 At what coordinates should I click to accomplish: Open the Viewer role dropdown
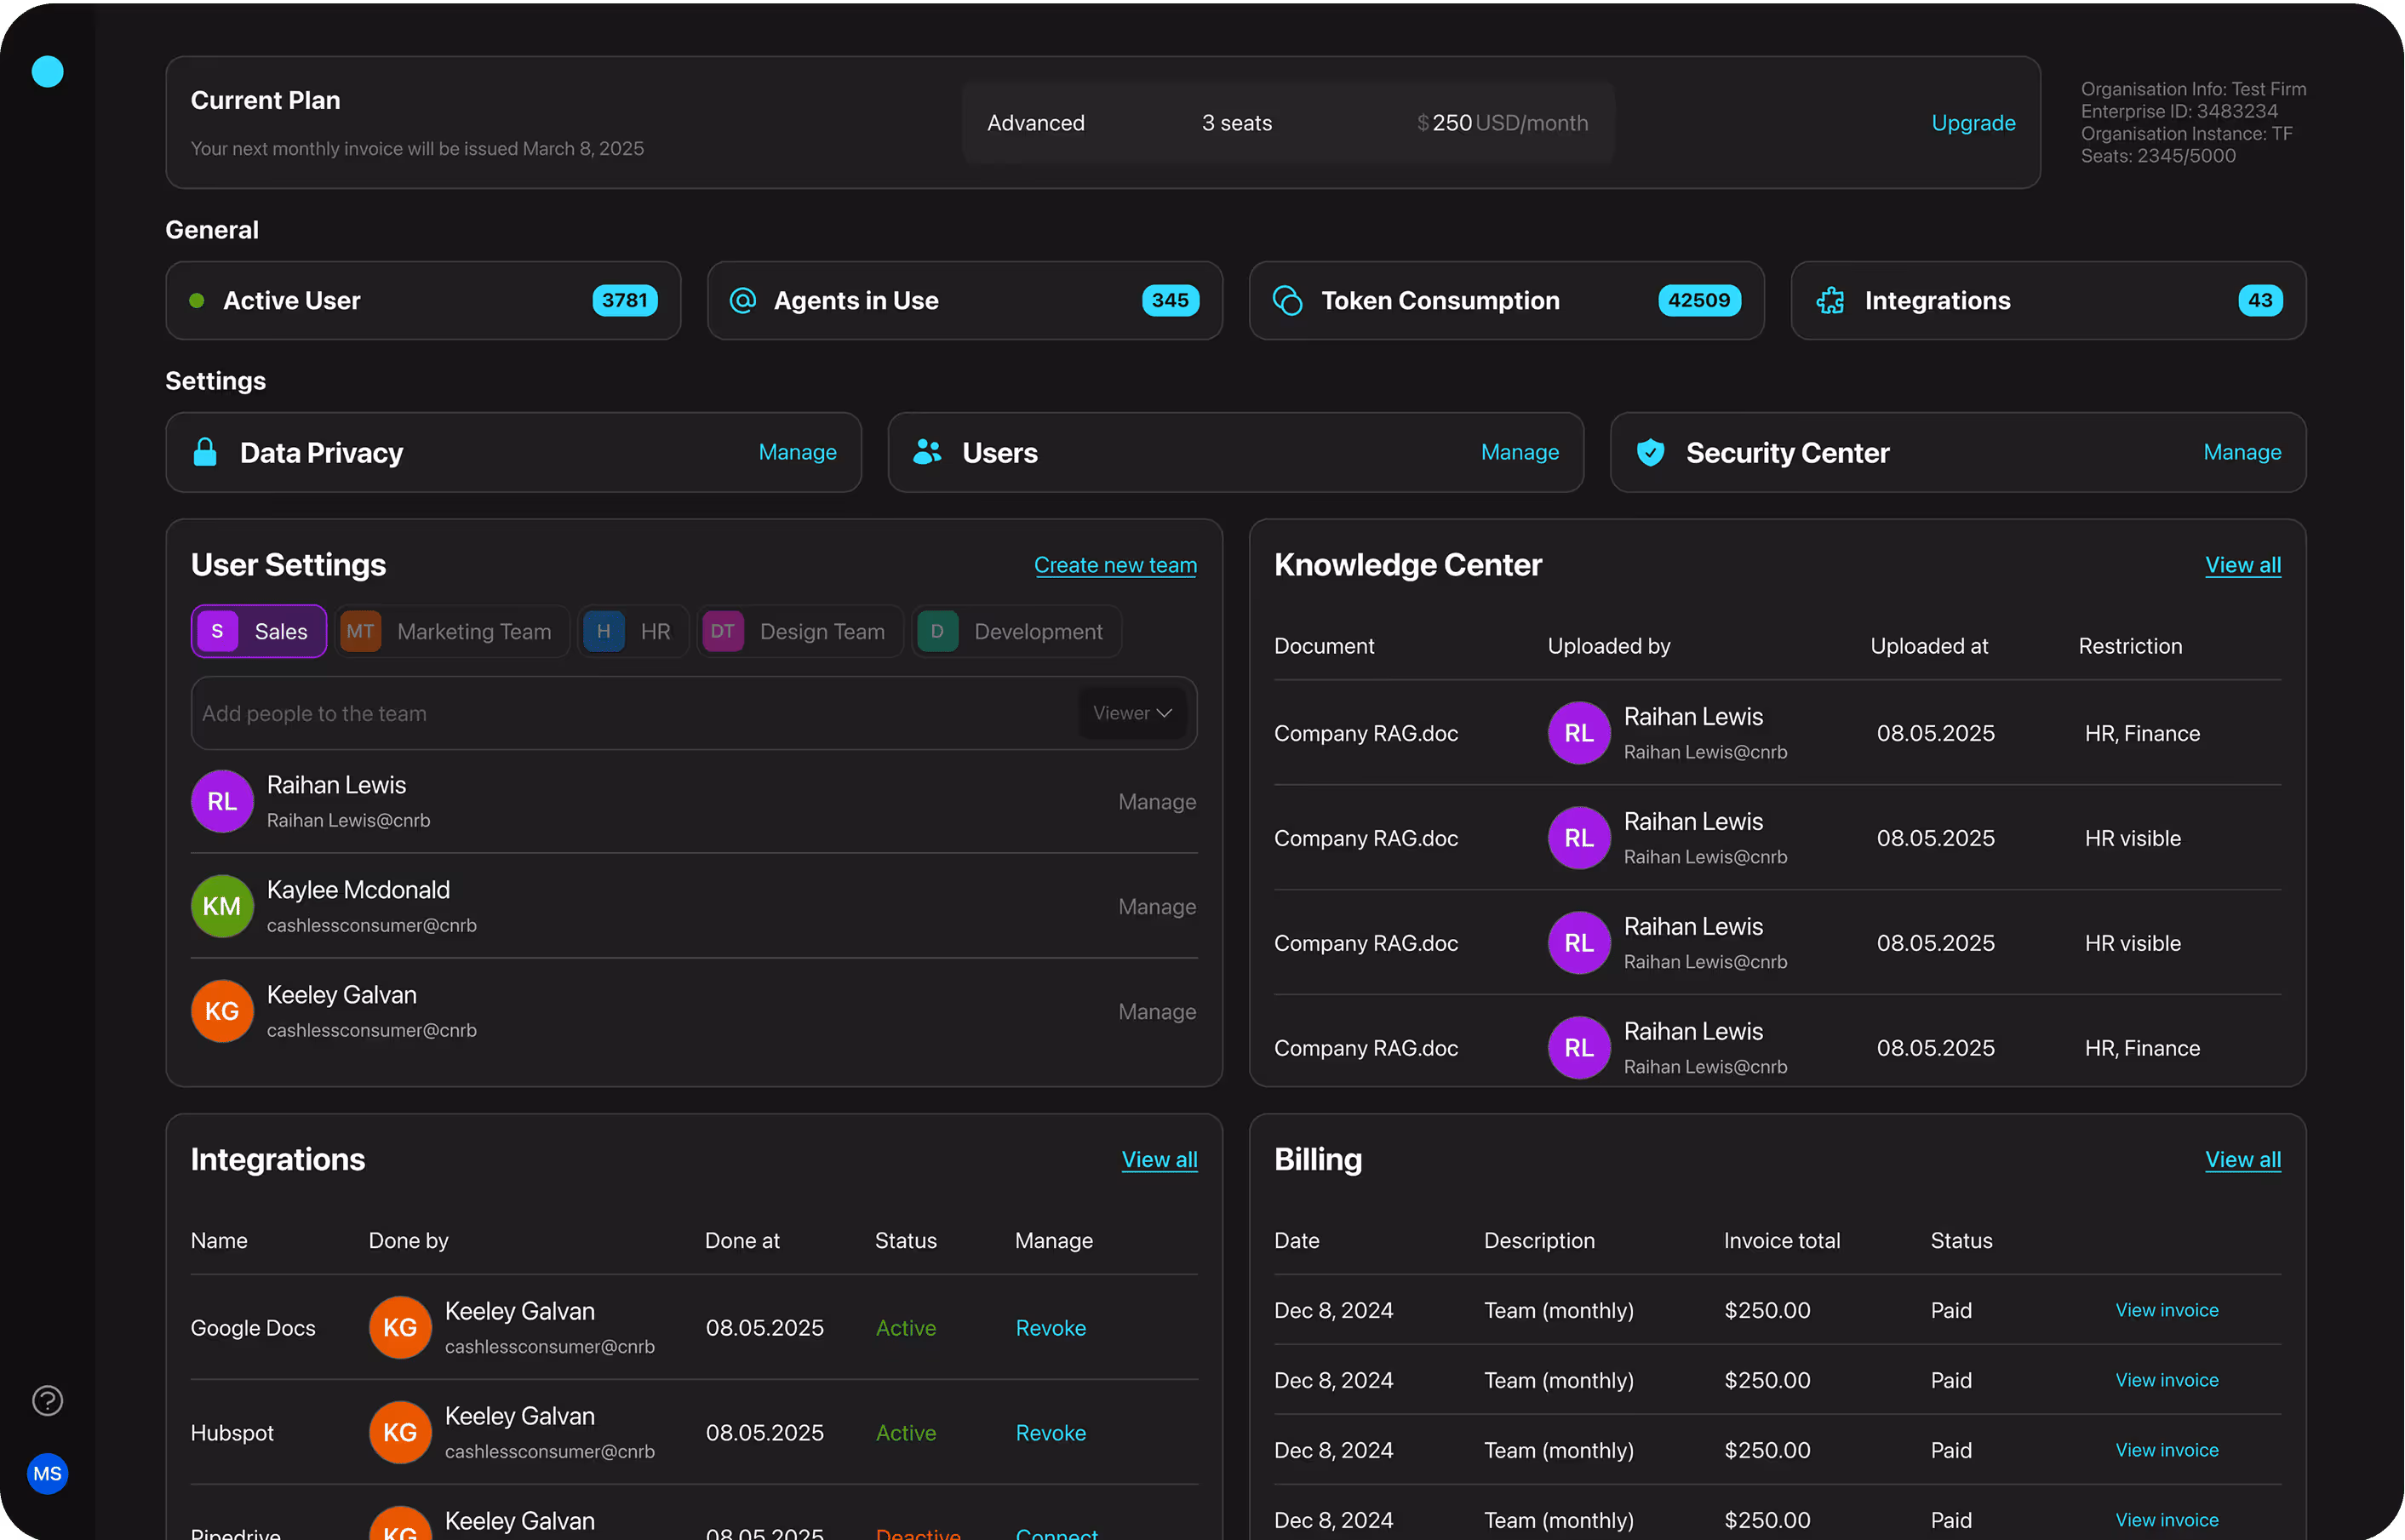tap(1132, 713)
